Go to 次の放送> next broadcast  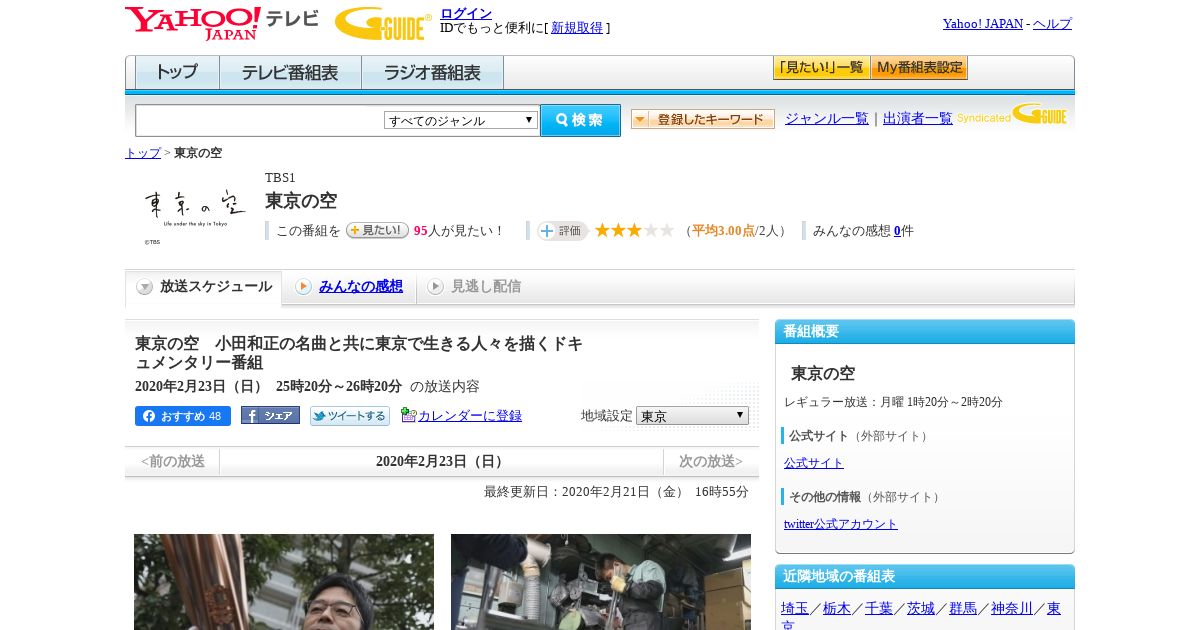click(x=711, y=461)
